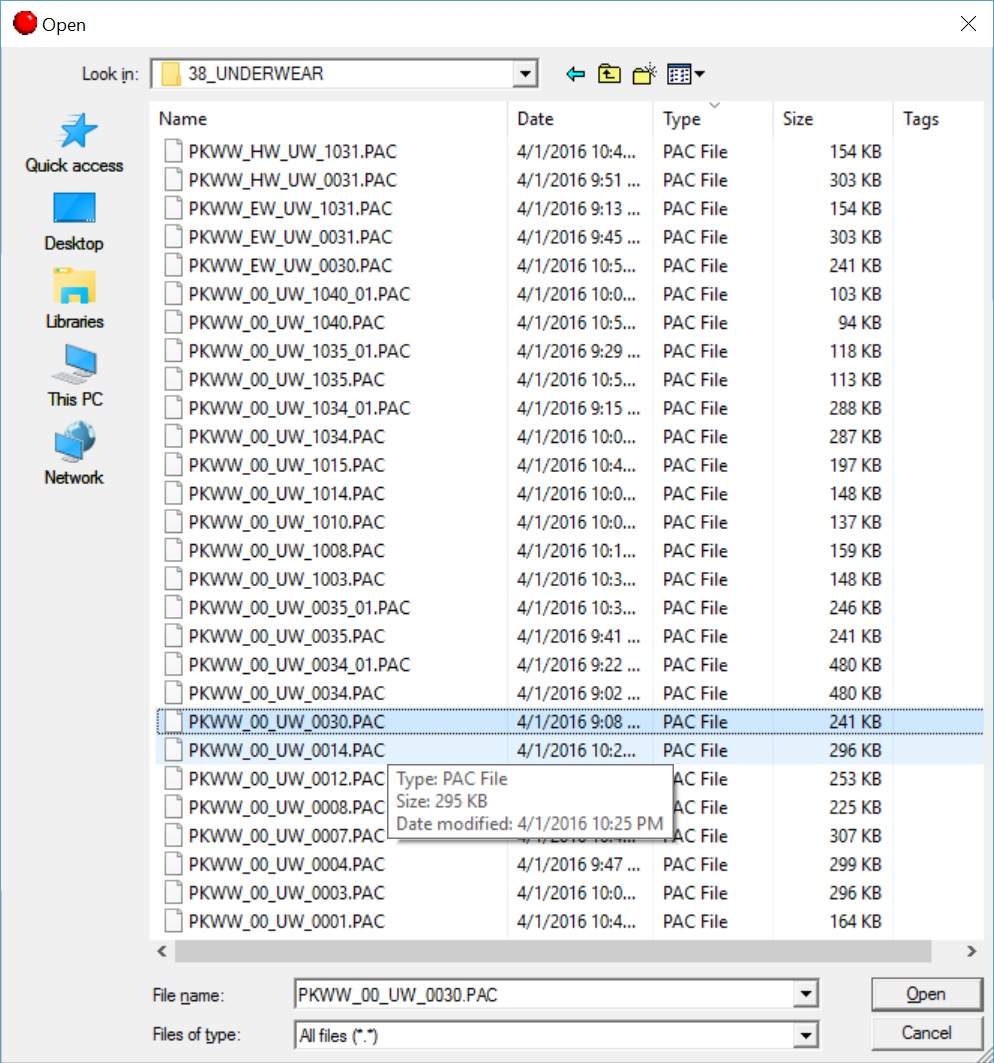Screen dimensions: 994x1063
Task: Select file PKWW_HW_UW_1031.PAC
Action: (292, 152)
